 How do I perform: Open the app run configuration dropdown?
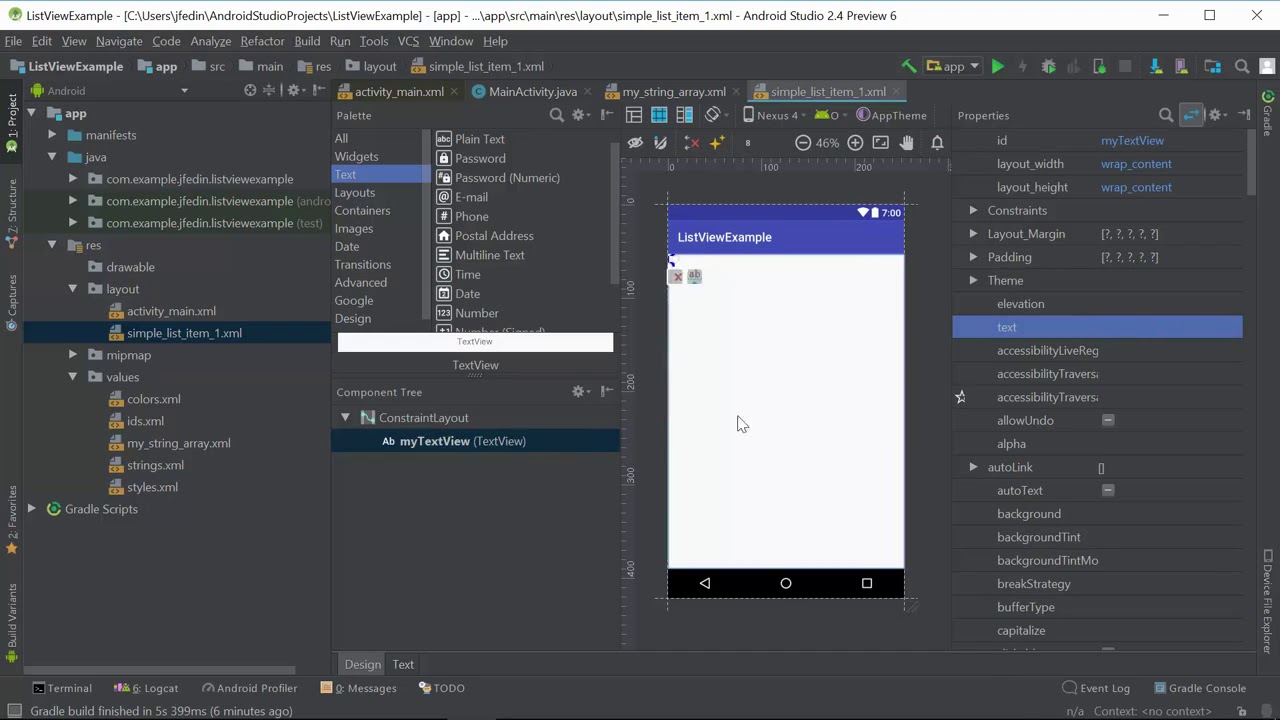953,66
